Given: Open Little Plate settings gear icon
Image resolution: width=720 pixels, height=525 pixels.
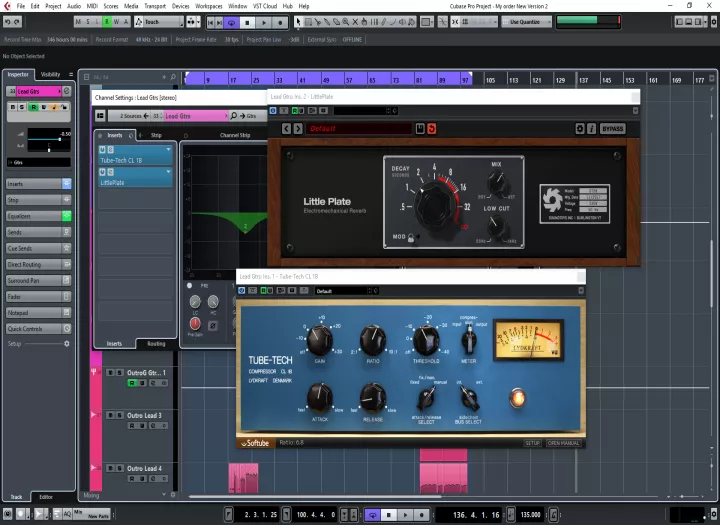Looking at the screenshot, I should pyautogui.click(x=580, y=129).
